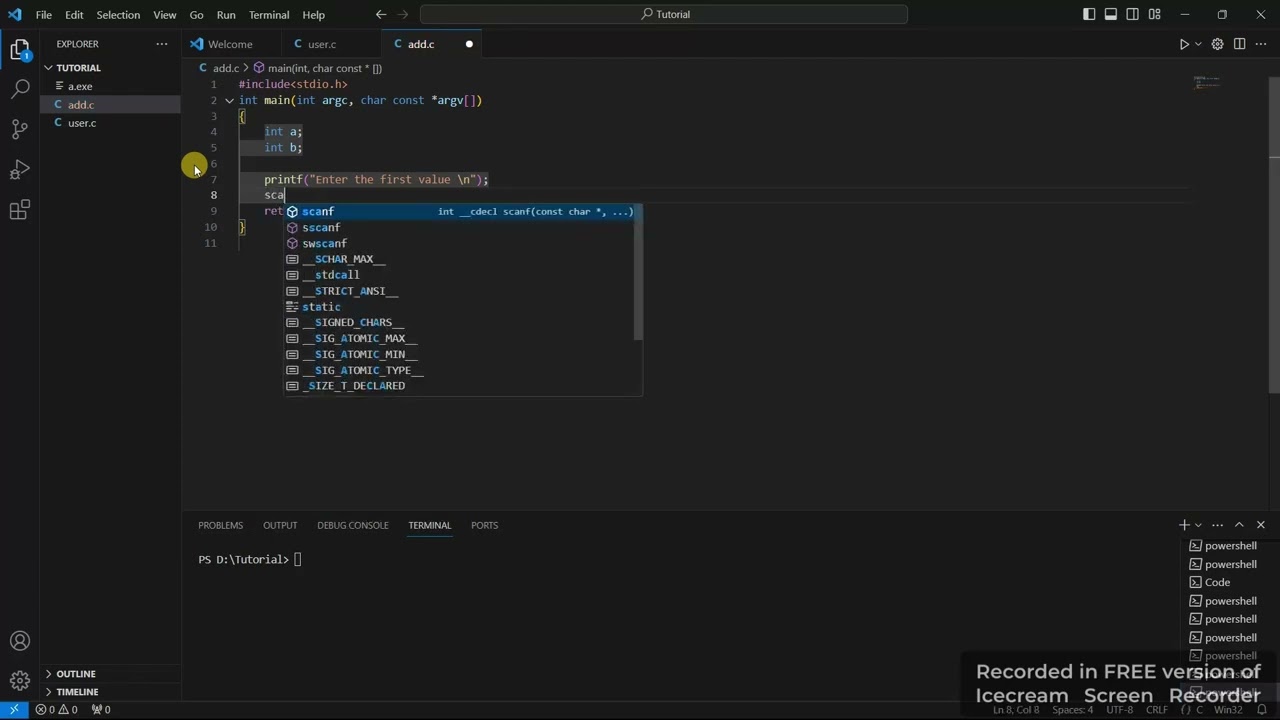Add a new terminal with plus icon
The image size is (1280, 720).
[1184, 525]
